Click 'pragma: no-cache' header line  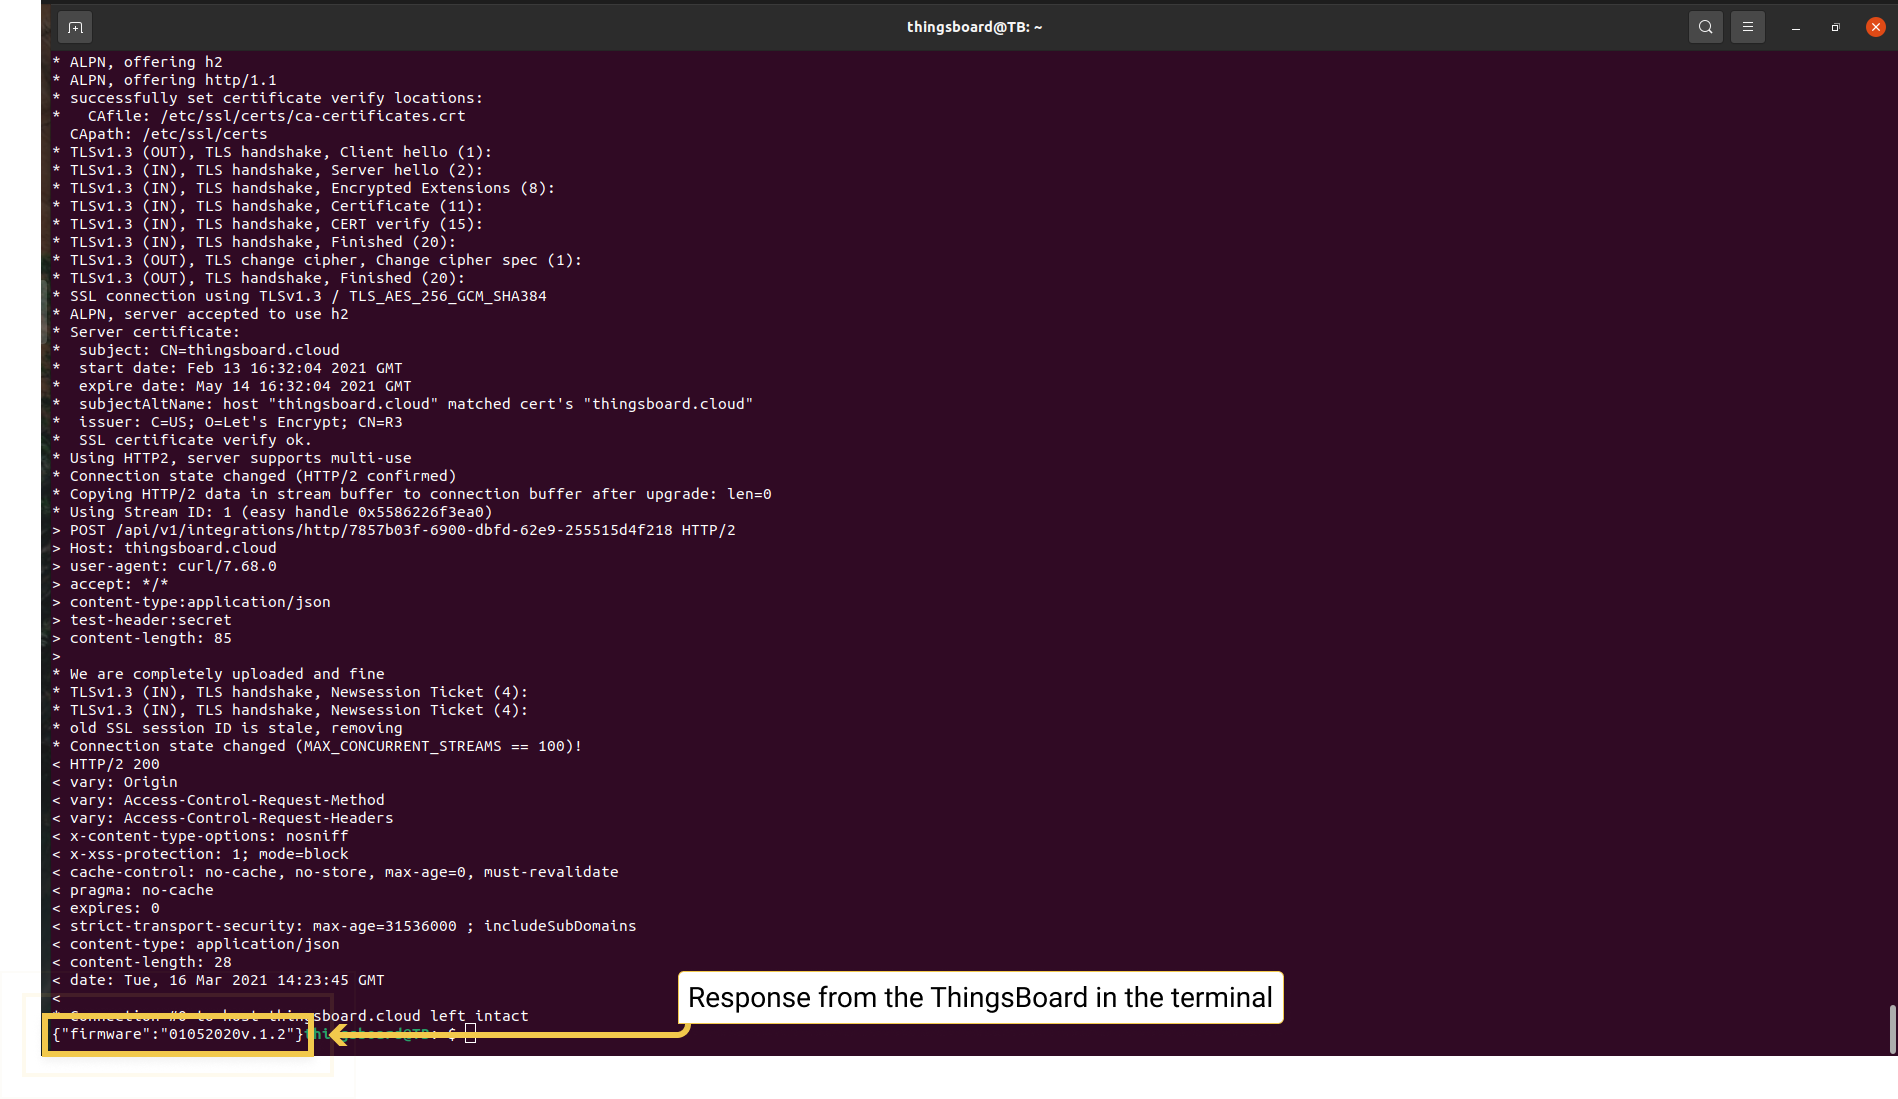pos(133,890)
